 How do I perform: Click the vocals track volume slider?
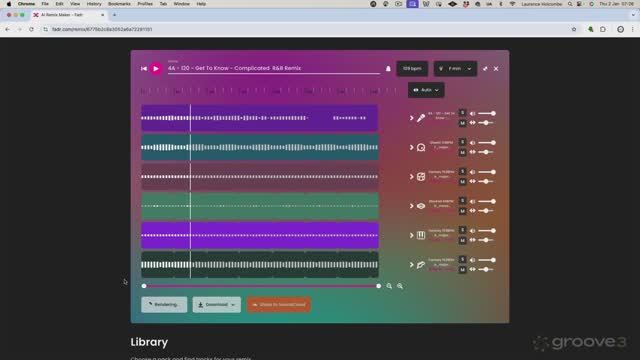487,113
